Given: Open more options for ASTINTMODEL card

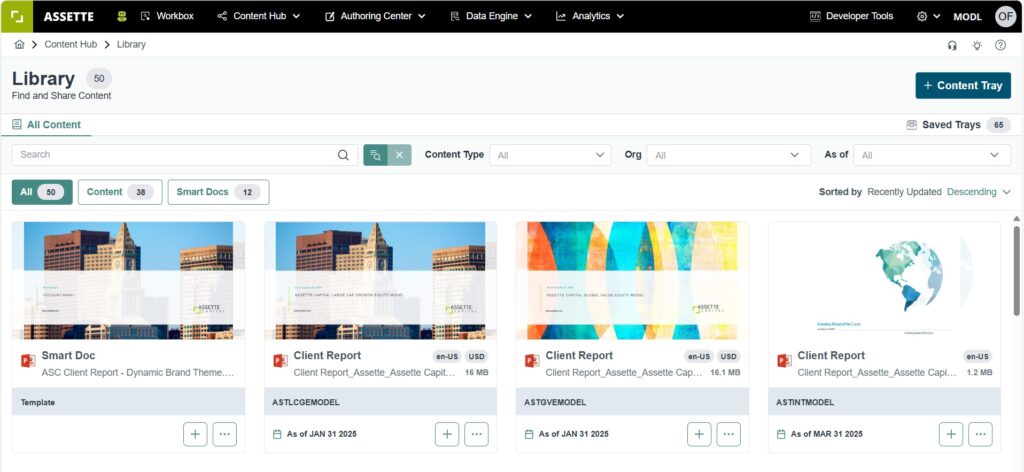Looking at the screenshot, I should pyautogui.click(x=981, y=434).
